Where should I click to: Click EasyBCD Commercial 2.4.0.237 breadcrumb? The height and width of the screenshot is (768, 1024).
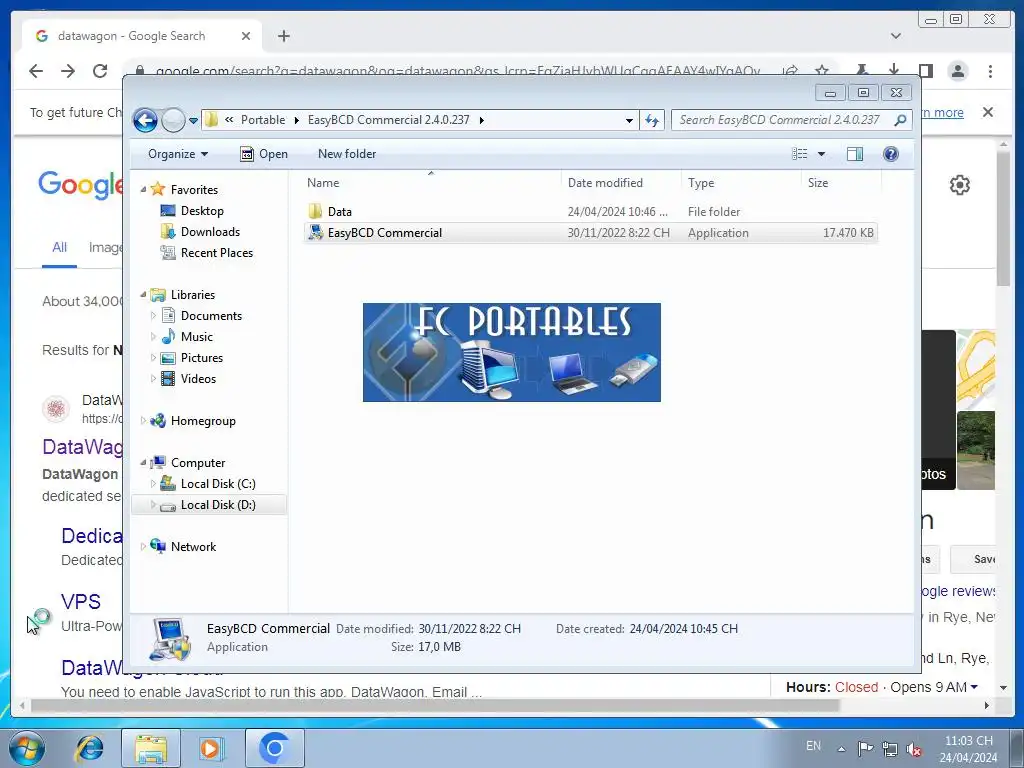pyautogui.click(x=388, y=120)
